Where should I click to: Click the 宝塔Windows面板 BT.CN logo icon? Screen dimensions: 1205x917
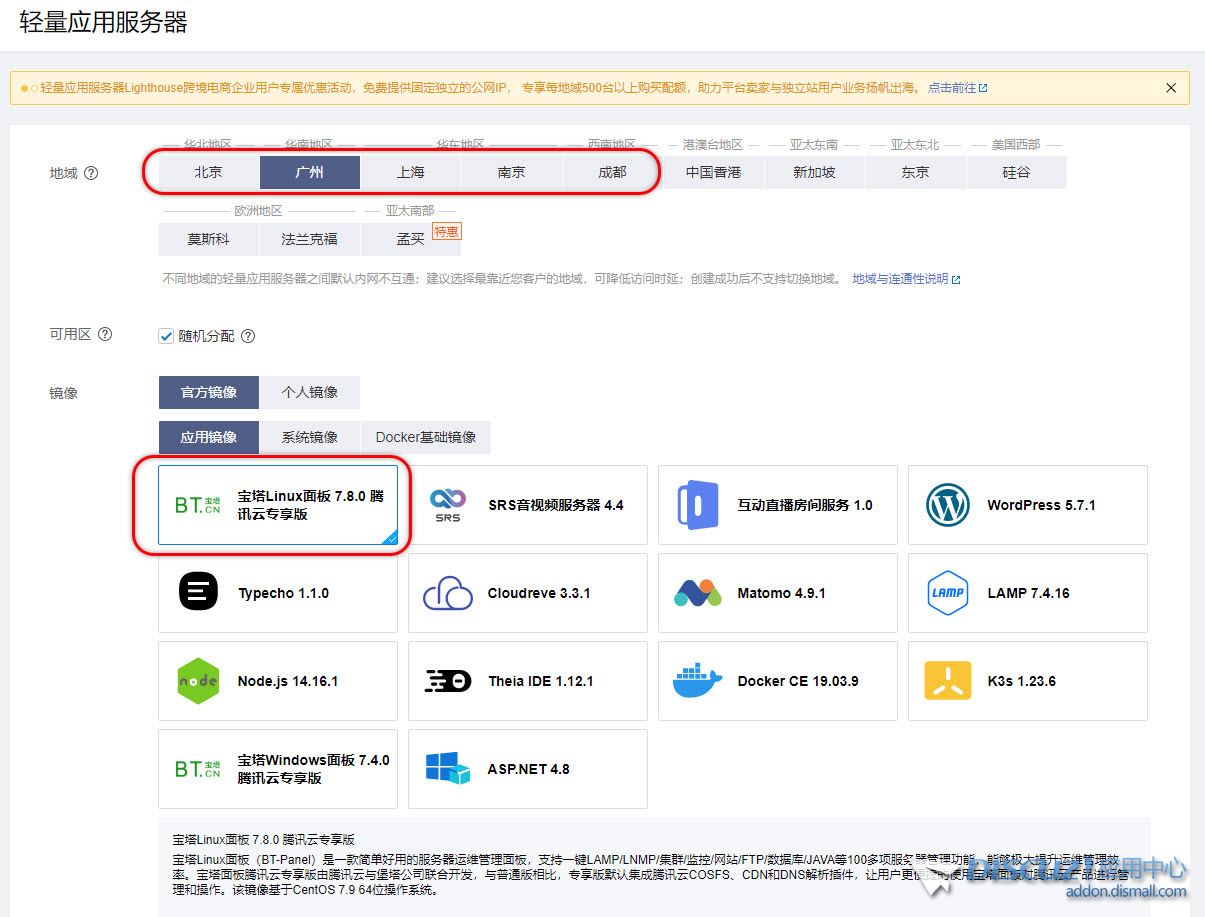coord(197,769)
